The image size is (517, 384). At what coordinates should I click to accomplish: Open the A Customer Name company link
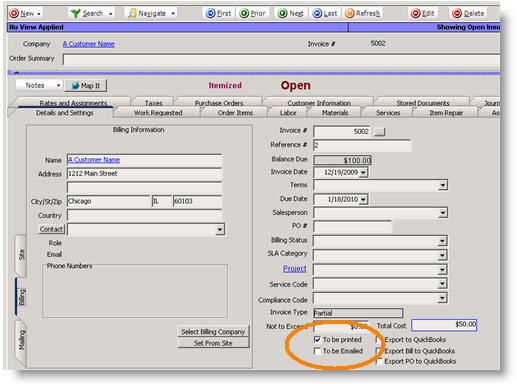[89, 44]
